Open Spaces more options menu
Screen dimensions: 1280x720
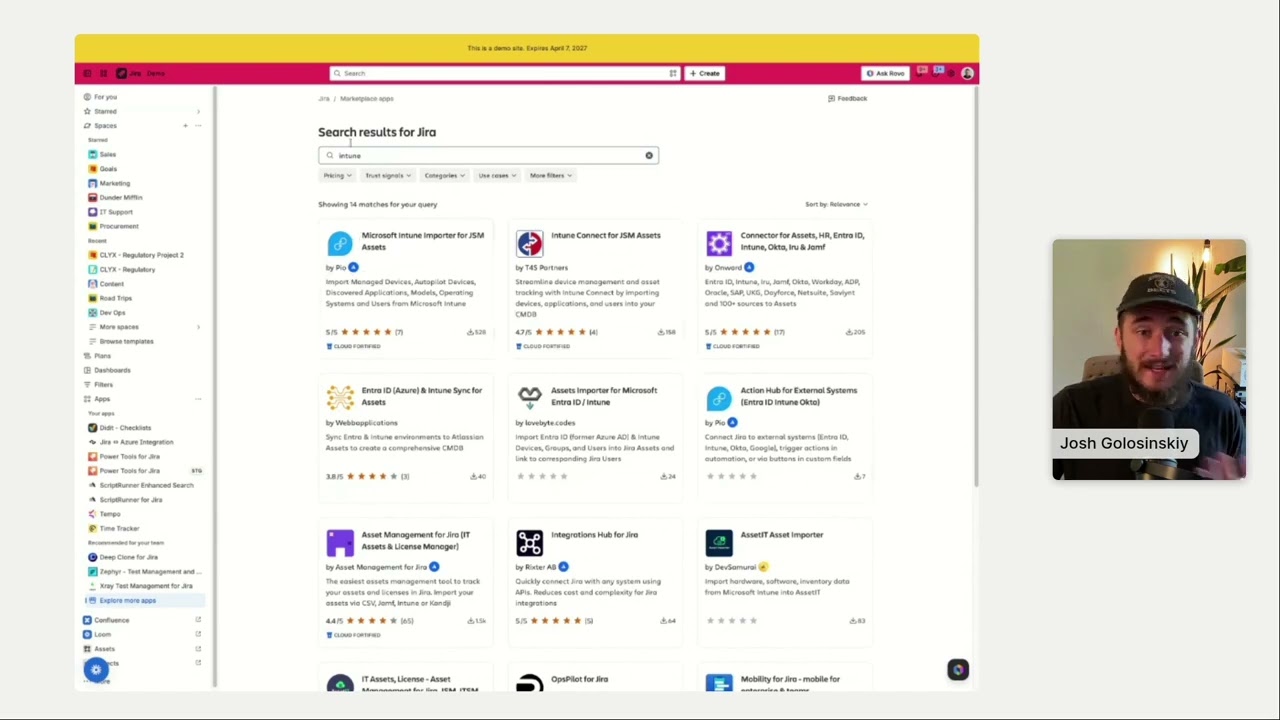click(198, 126)
